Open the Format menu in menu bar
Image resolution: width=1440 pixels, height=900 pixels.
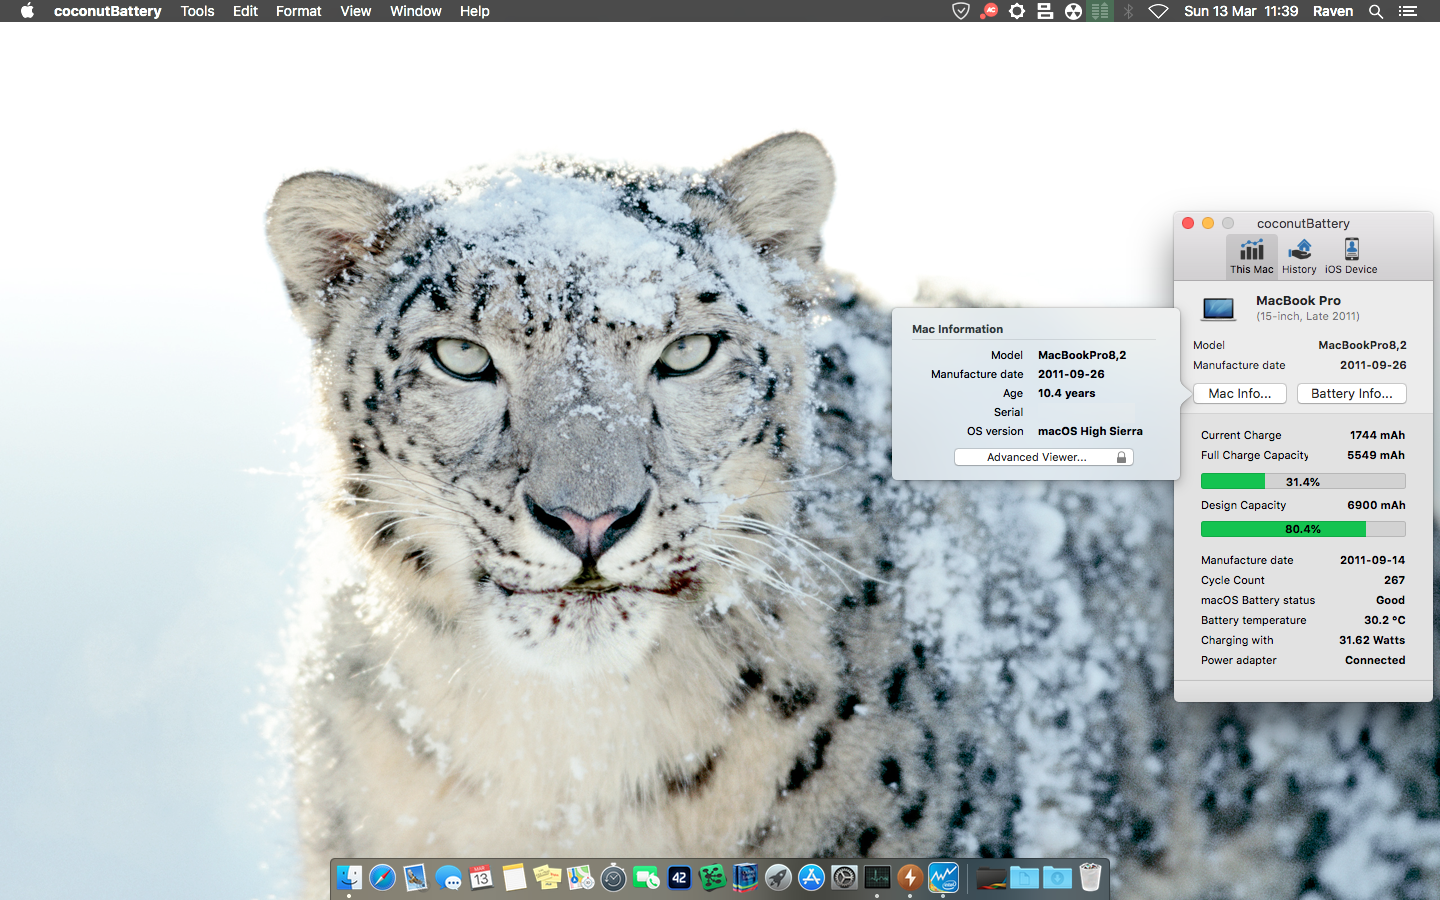298,11
